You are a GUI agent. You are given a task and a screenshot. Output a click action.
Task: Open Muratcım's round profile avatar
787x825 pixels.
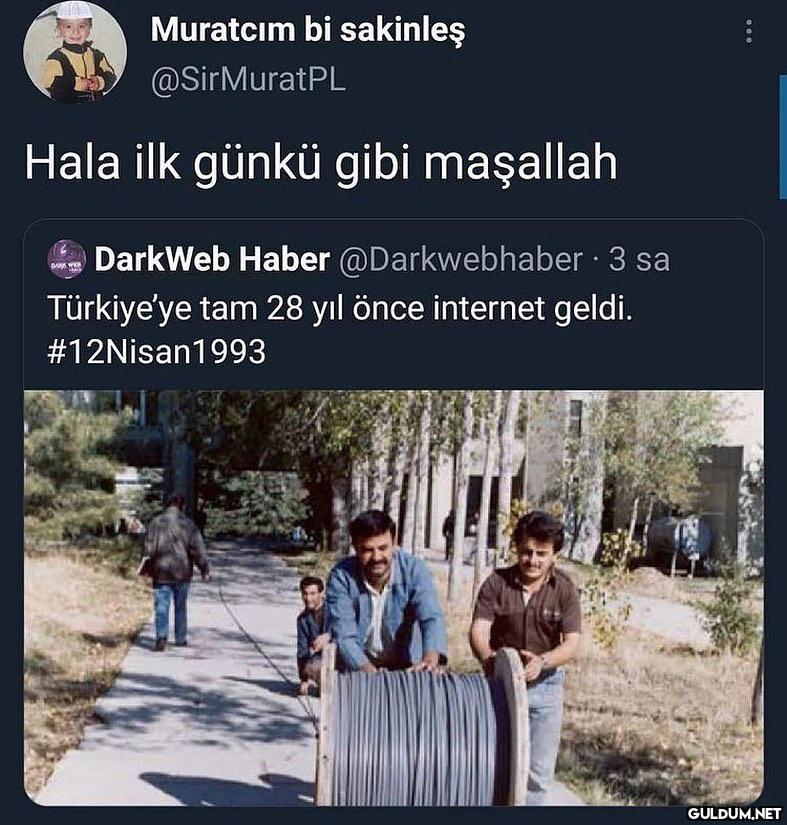[75, 51]
